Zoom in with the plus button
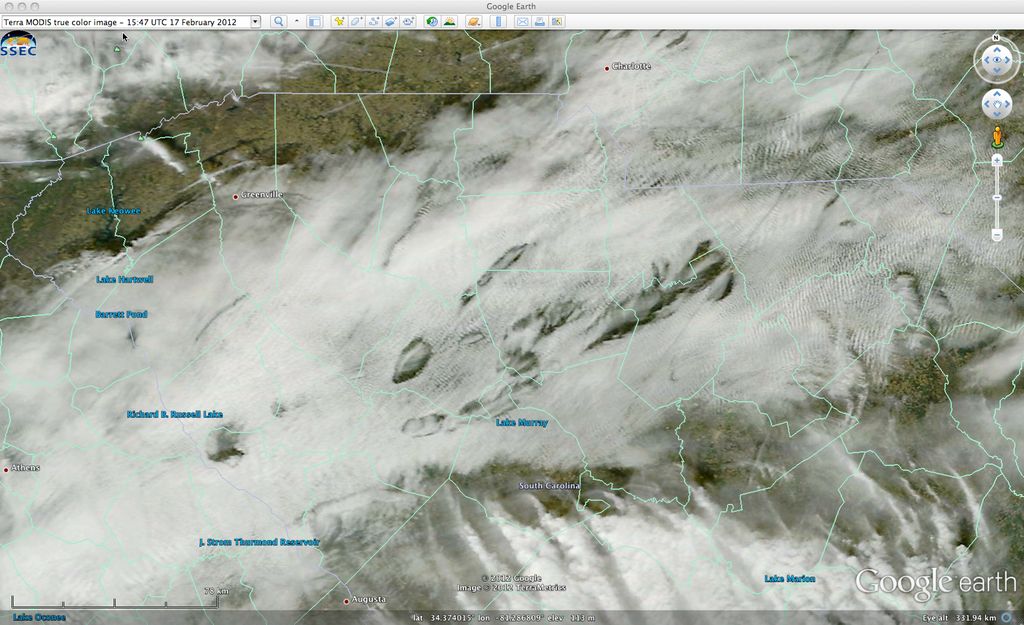 997,161
